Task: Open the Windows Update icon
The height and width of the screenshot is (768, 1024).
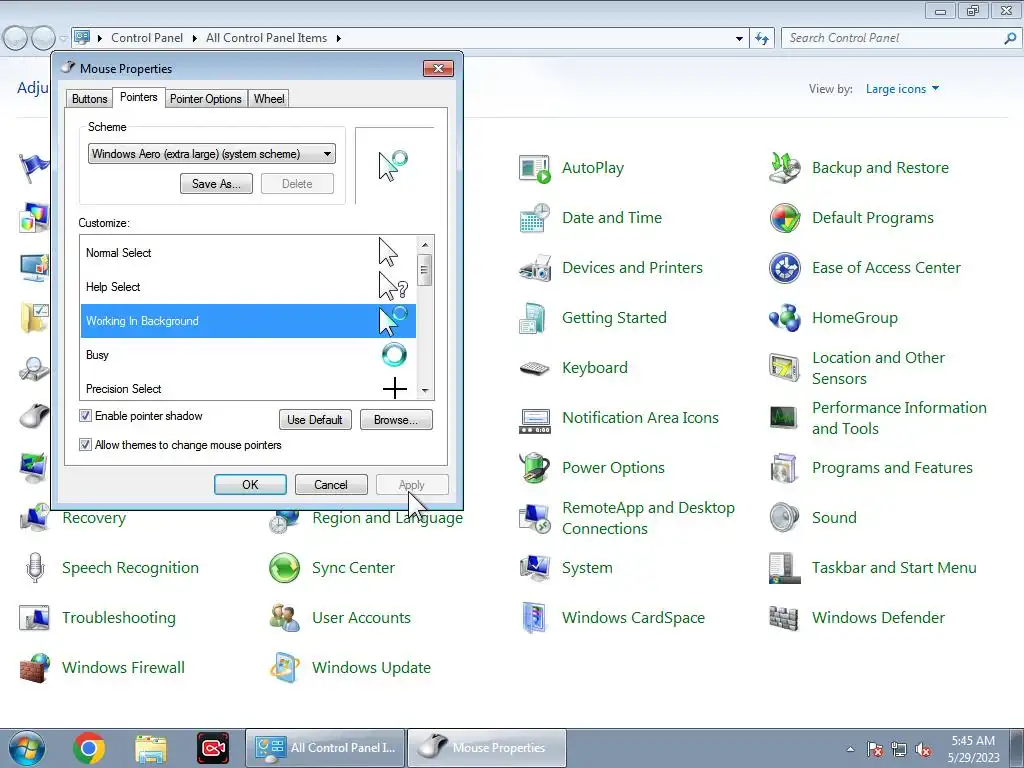Action: (x=285, y=668)
